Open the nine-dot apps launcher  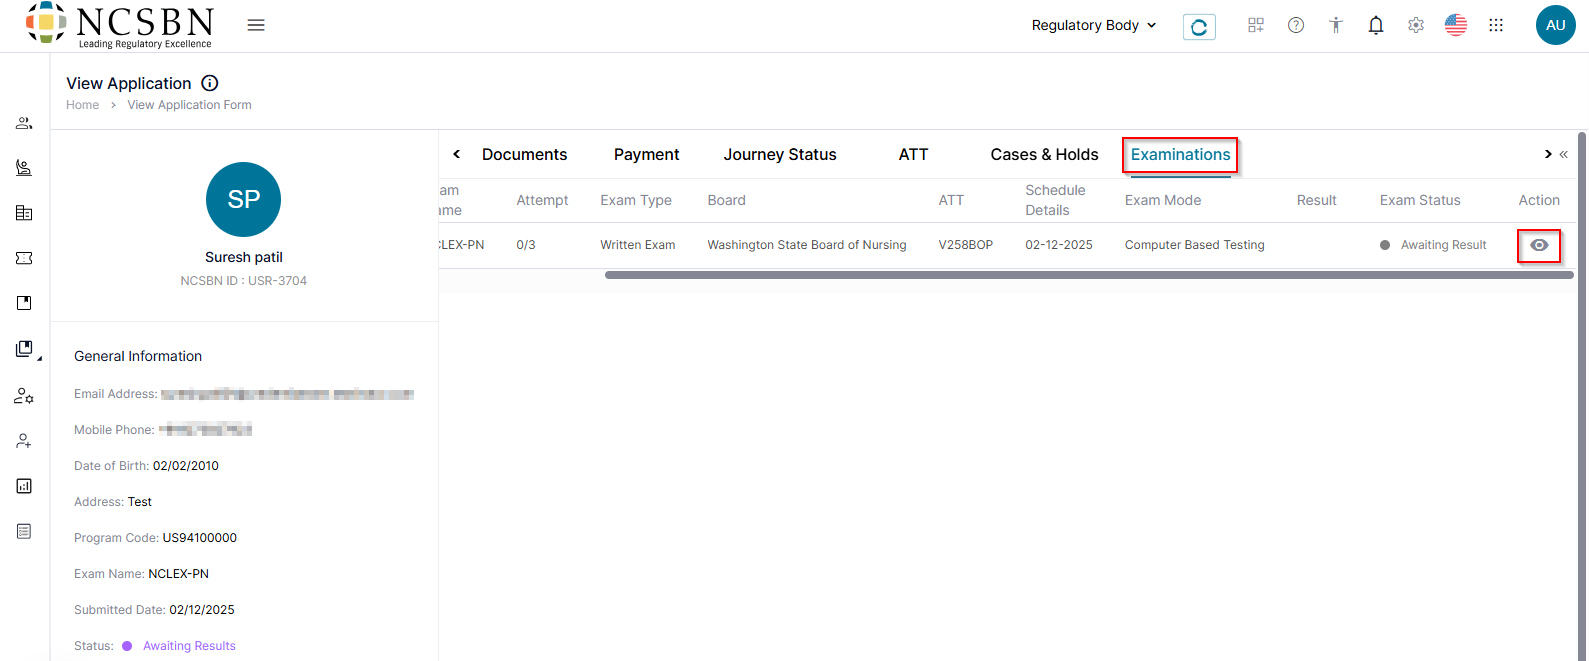1496,25
